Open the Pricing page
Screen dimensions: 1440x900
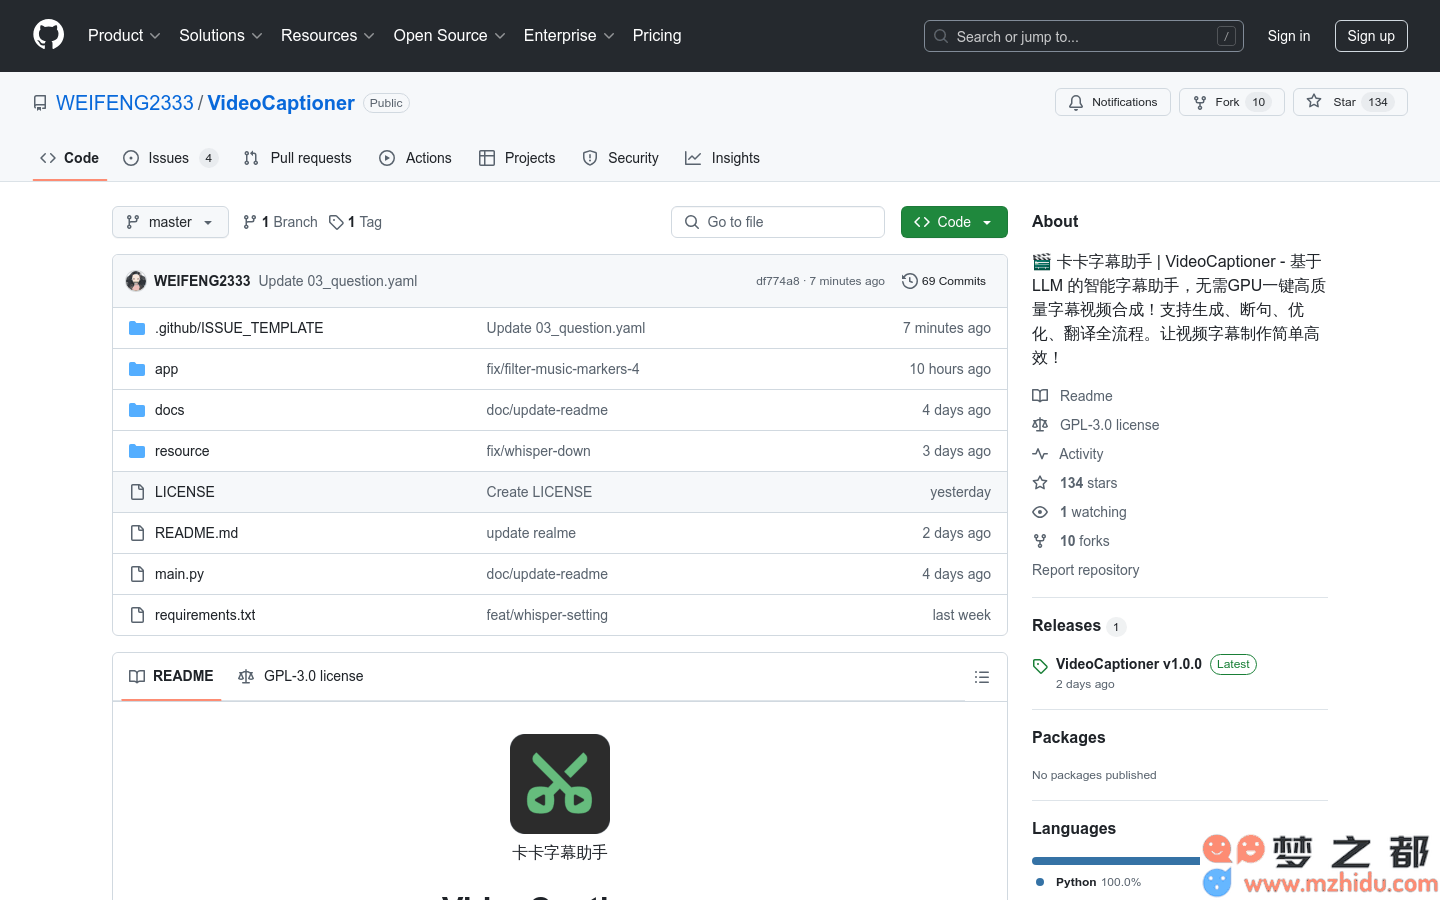point(657,35)
